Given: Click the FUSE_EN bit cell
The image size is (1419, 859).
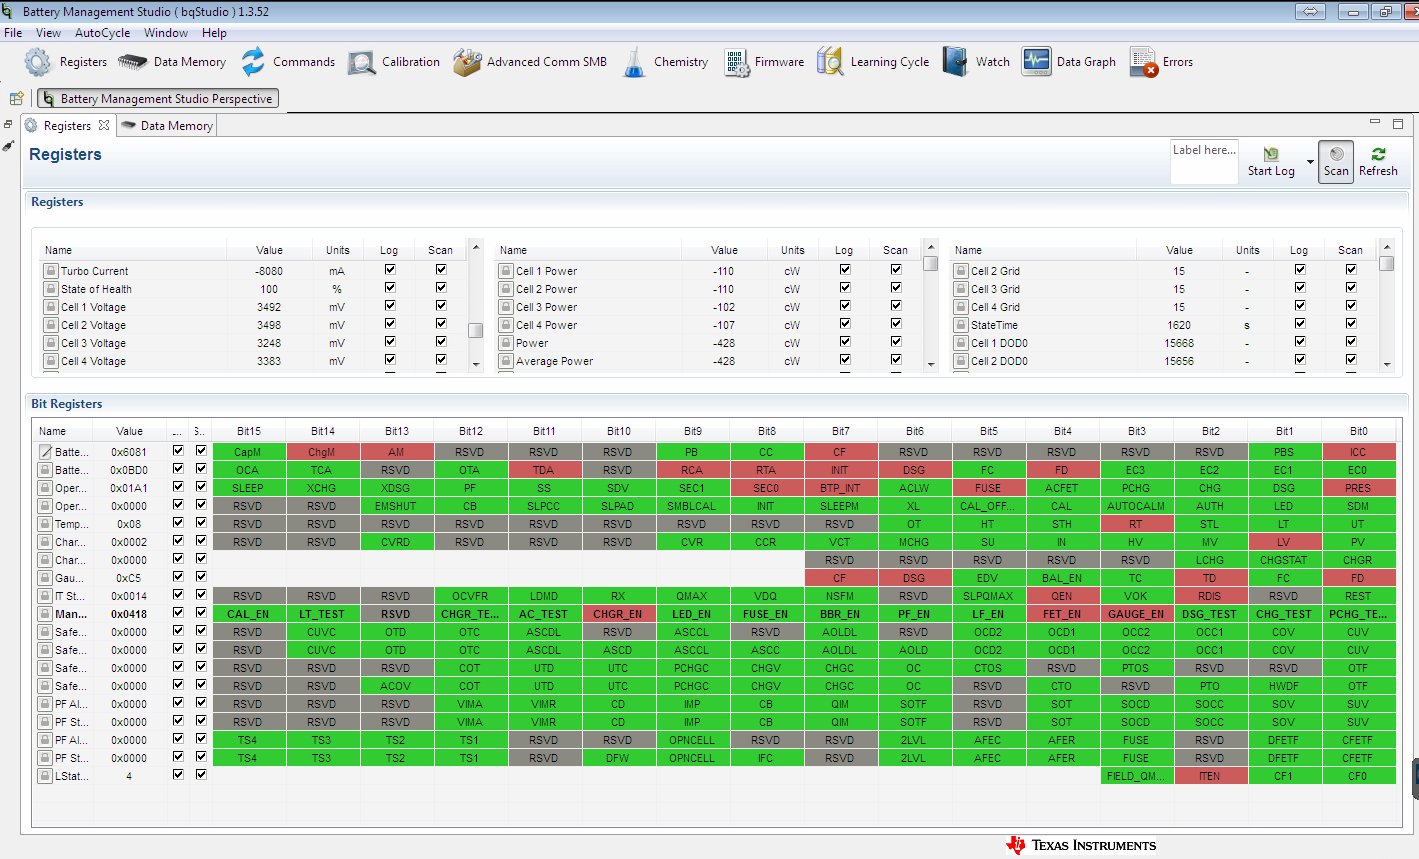Looking at the screenshot, I should [x=766, y=614].
